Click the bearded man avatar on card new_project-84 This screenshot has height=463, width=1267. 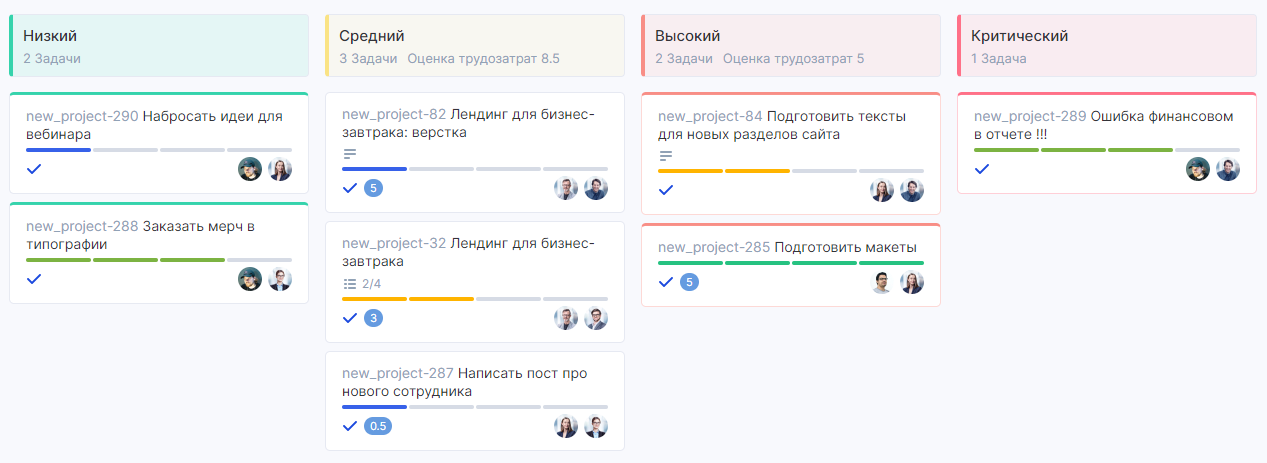(912, 190)
